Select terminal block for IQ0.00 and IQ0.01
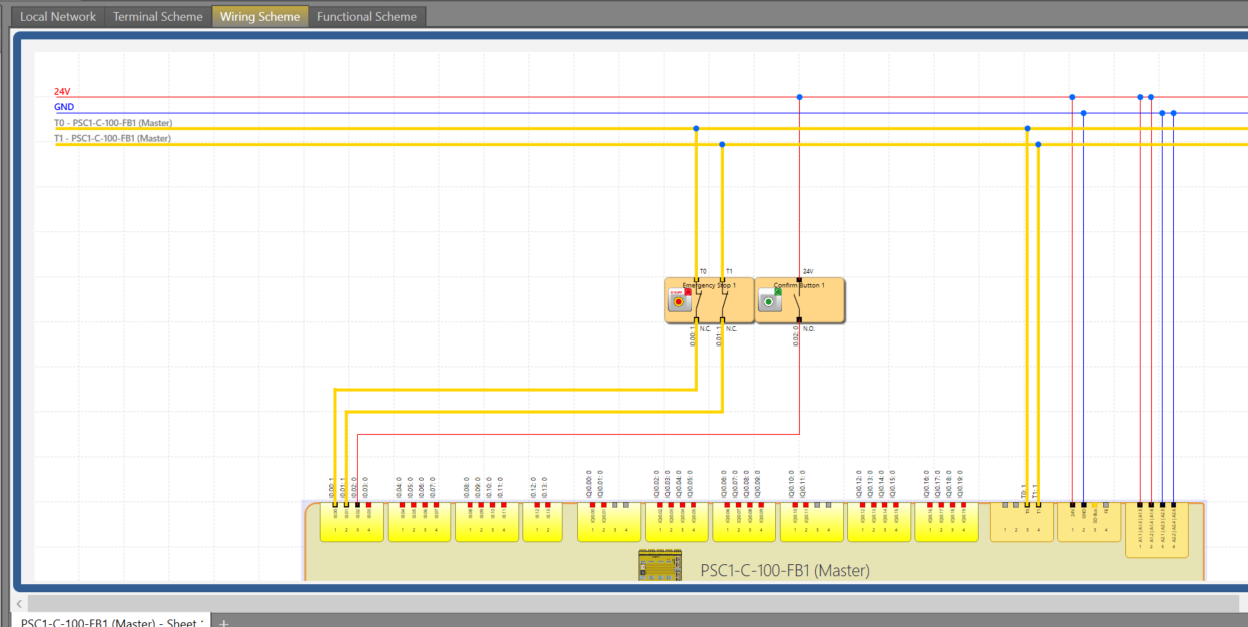Screen dimensions: 1248x627 [x=609, y=522]
